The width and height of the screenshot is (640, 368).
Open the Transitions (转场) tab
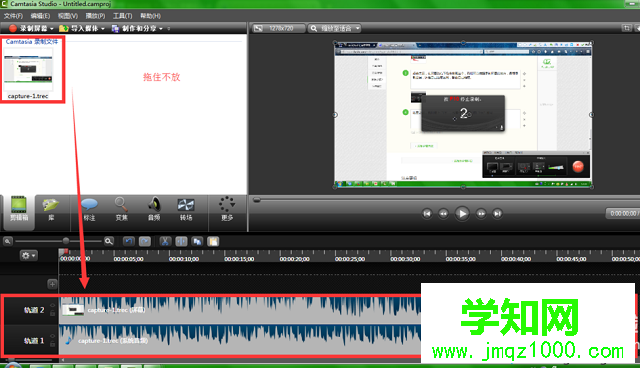(186, 209)
